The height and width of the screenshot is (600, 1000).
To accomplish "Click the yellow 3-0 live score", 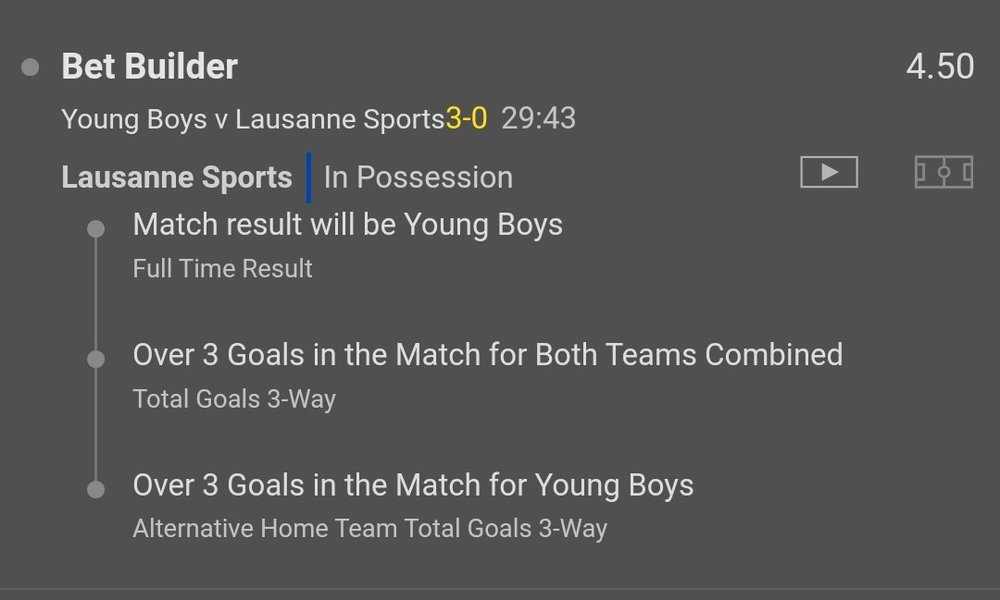I will pyautogui.click(x=466, y=119).
